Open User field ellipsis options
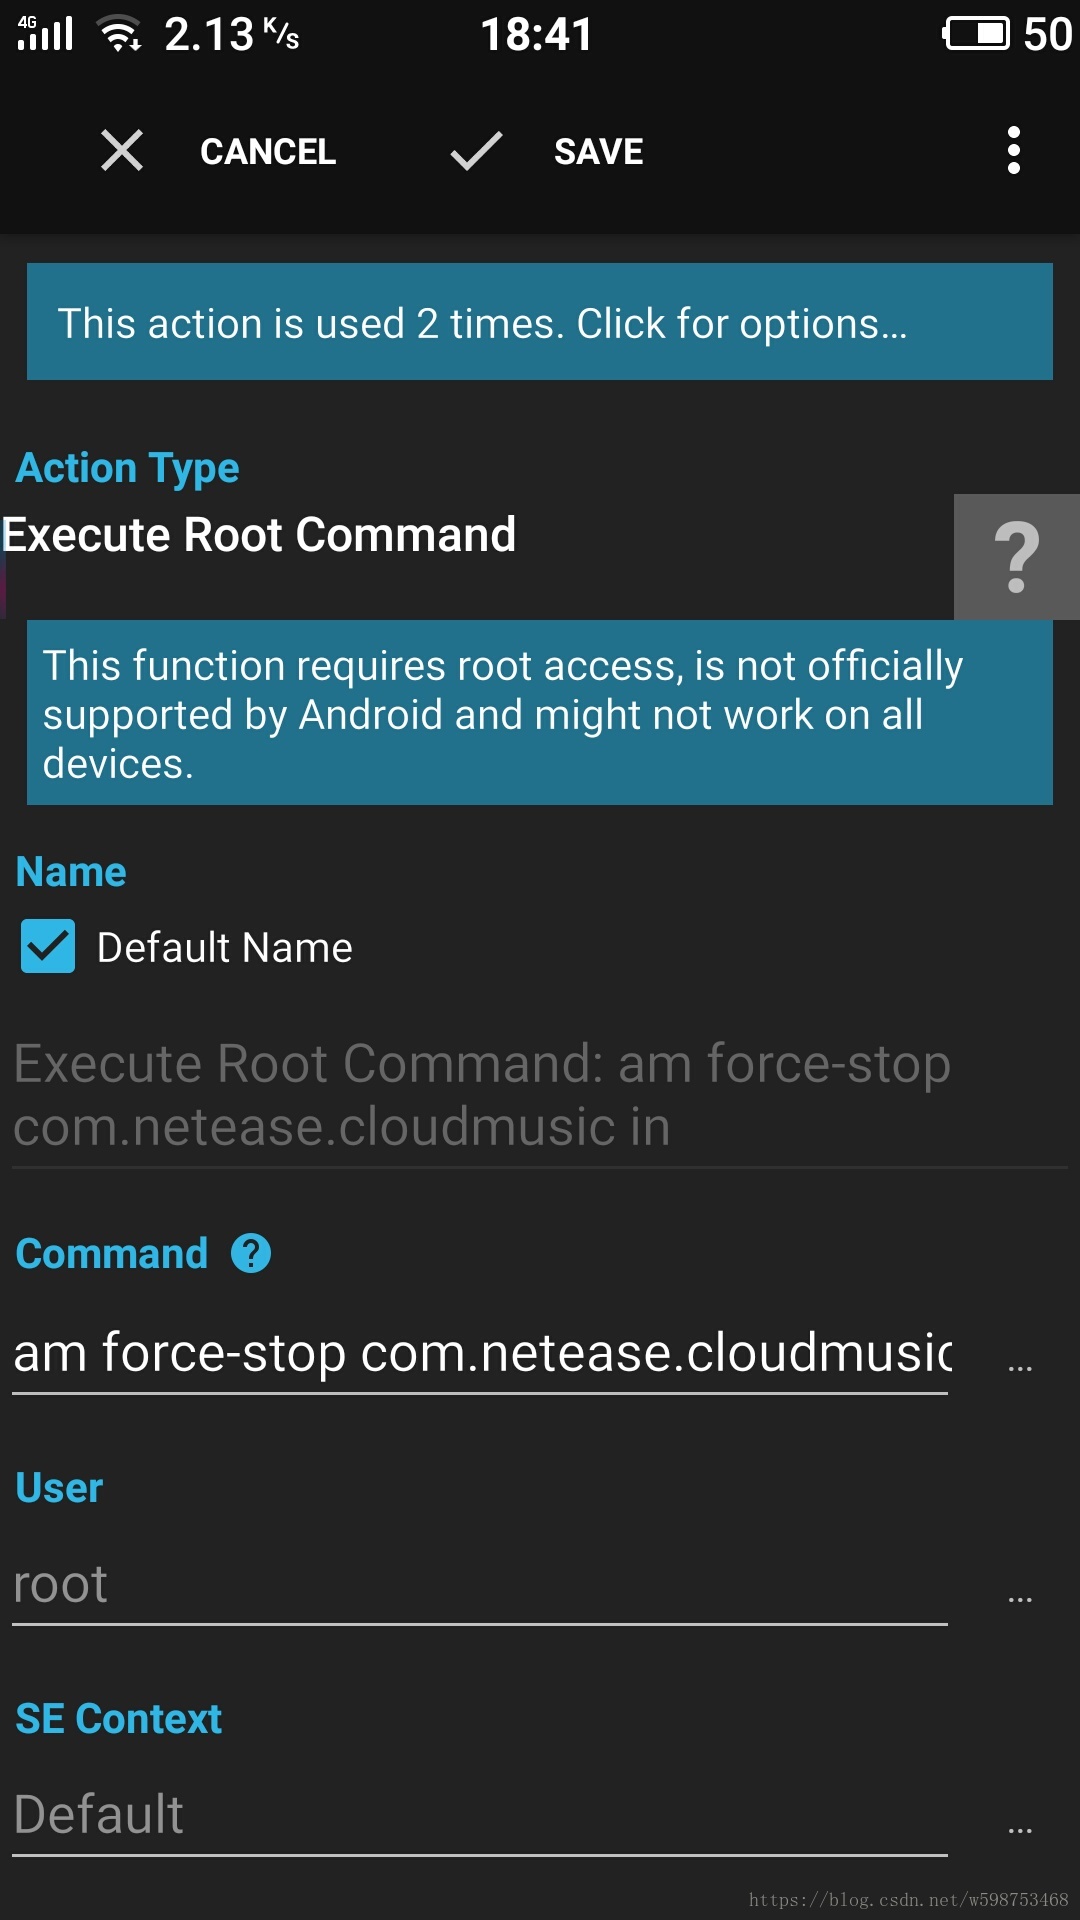 (x=1020, y=1599)
